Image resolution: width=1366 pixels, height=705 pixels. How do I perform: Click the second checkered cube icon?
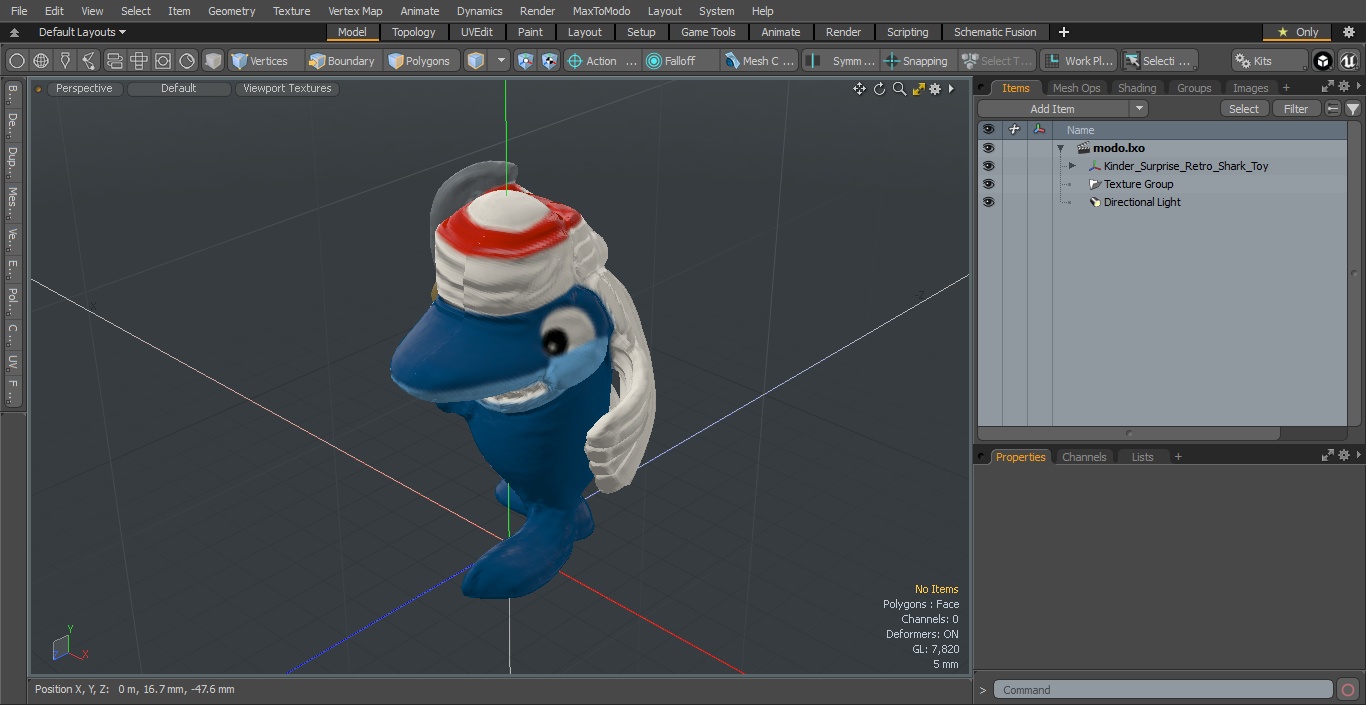(549, 61)
